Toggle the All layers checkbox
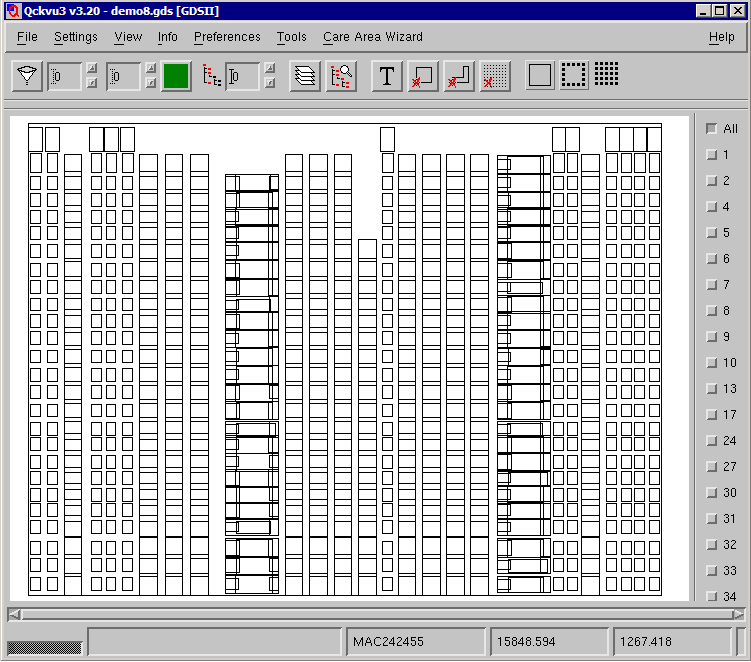This screenshot has width=751, height=662. (x=711, y=128)
